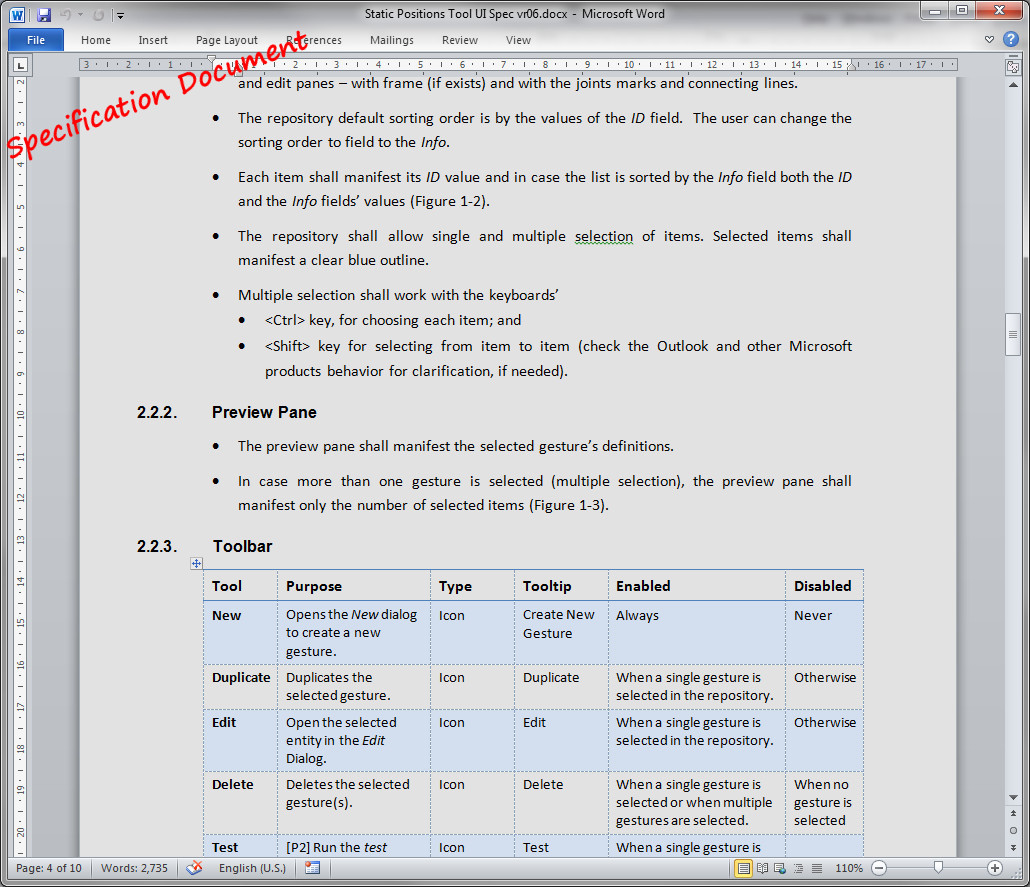Image resolution: width=1030 pixels, height=887 pixels.
Task: Click the "Edit" cell in Tool column
Action: pos(240,740)
